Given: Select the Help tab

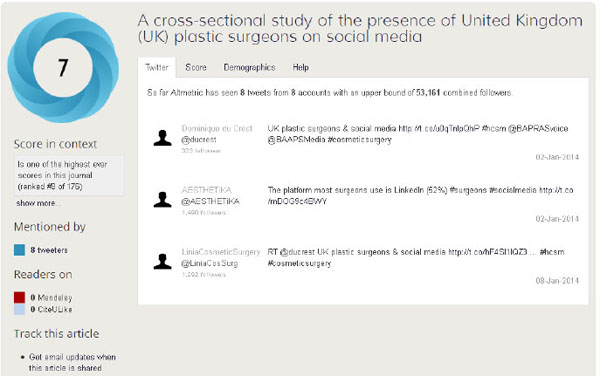Looking at the screenshot, I should click(301, 67).
